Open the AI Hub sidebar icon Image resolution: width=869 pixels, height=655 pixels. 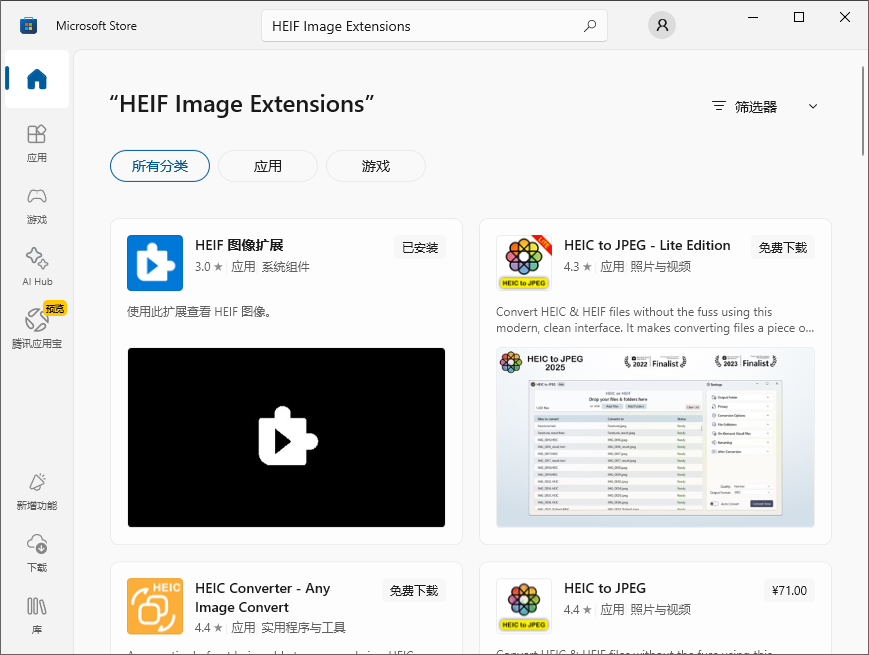click(36, 264)
